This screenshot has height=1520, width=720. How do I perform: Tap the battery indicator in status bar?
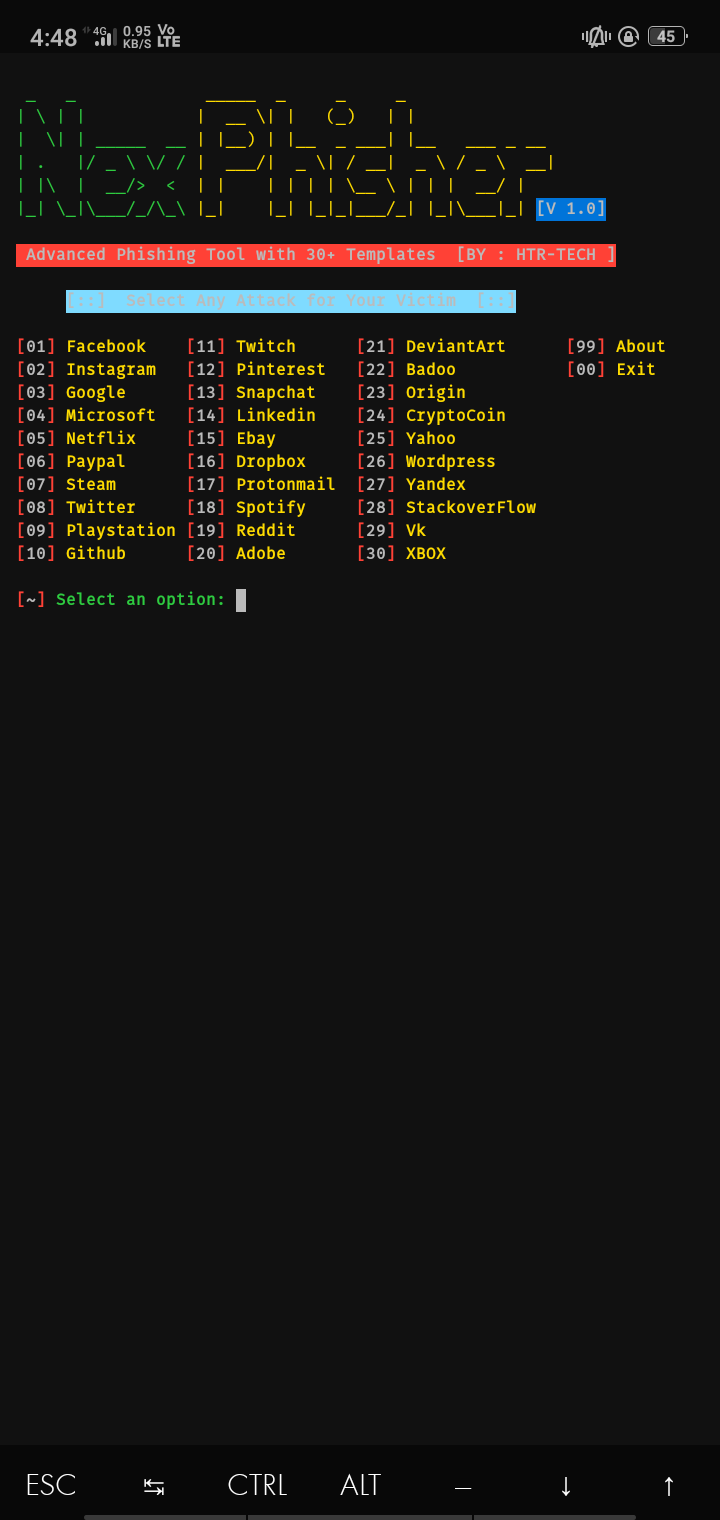667,37
